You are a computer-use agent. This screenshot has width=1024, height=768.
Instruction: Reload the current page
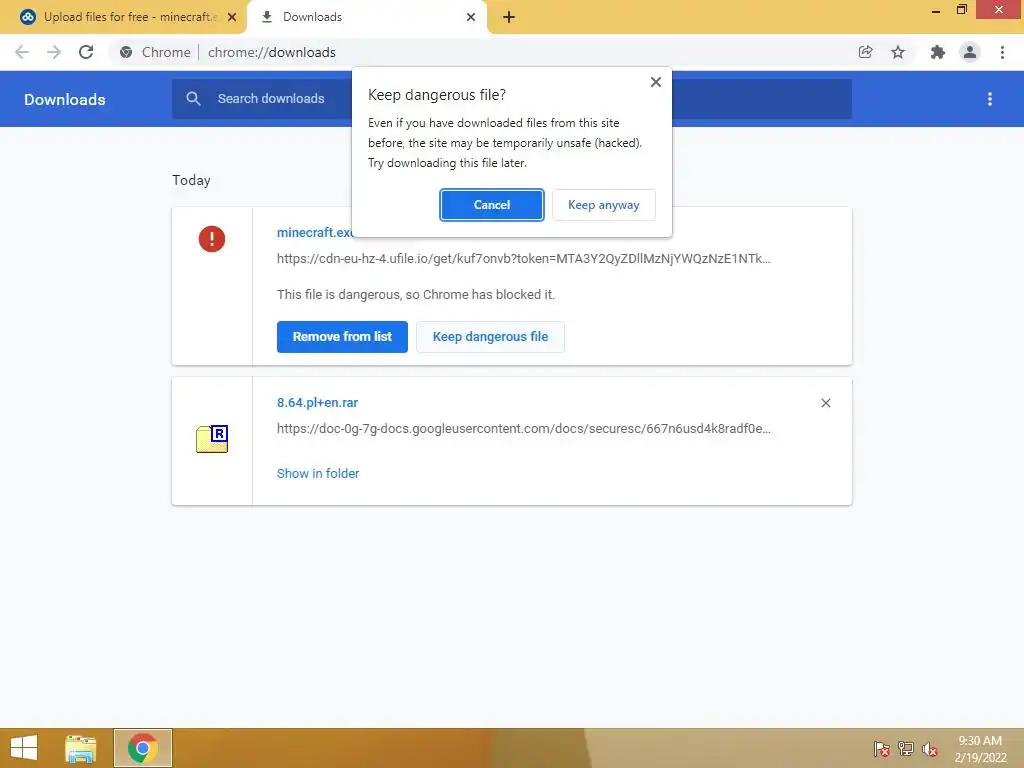click(86, 52)
